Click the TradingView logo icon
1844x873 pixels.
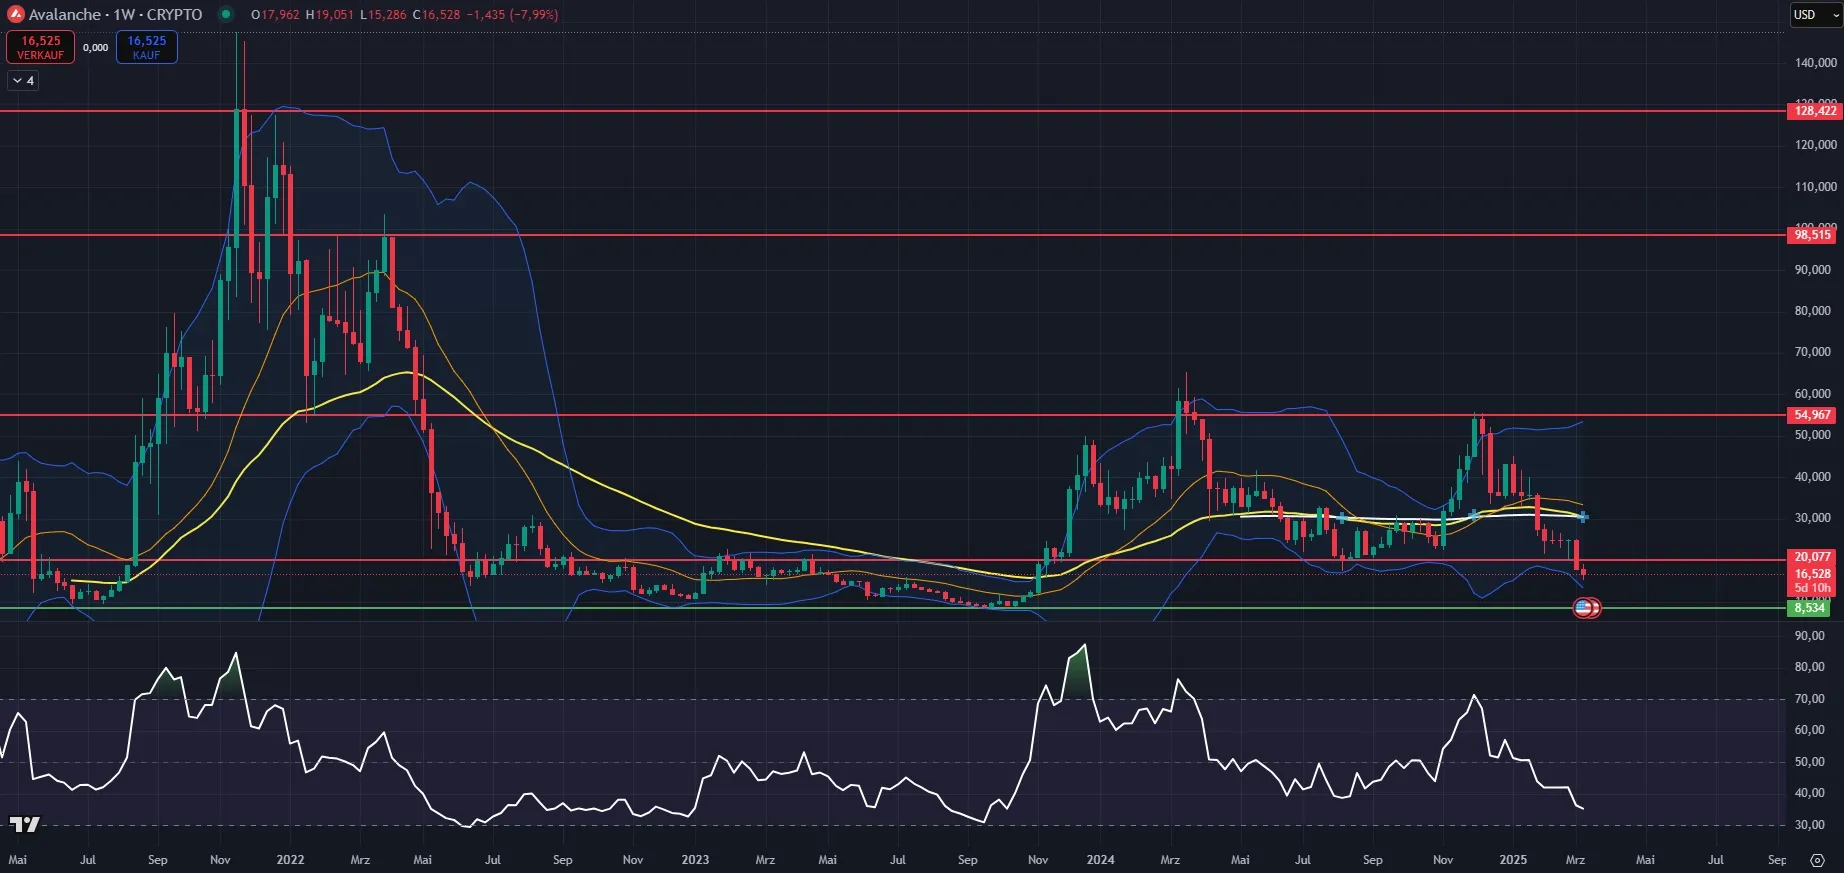coord(25,824)
